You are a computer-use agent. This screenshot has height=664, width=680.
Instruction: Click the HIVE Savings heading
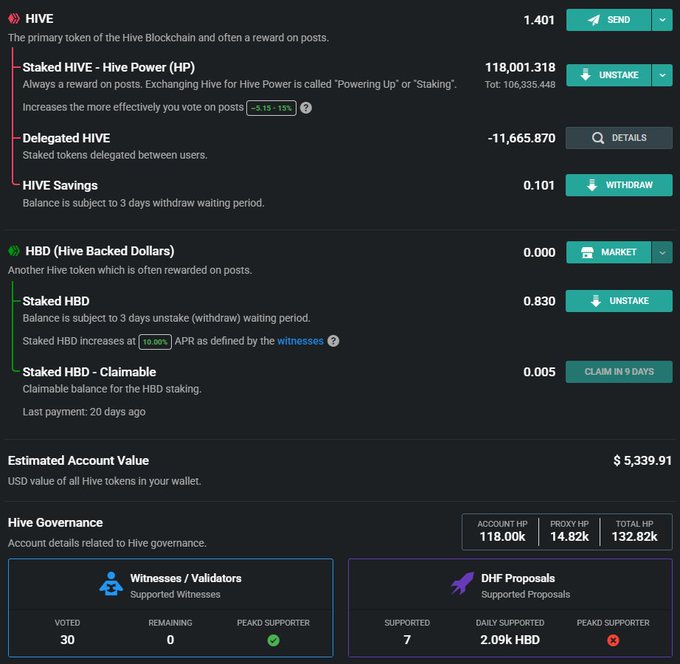(60, 186)
